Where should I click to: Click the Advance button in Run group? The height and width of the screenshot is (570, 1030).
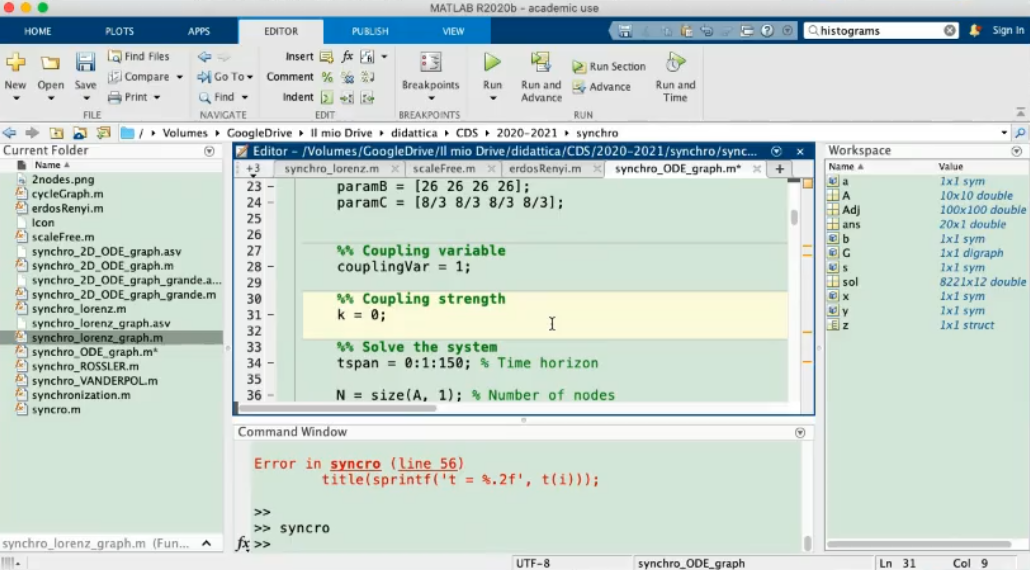click(602, 87)
